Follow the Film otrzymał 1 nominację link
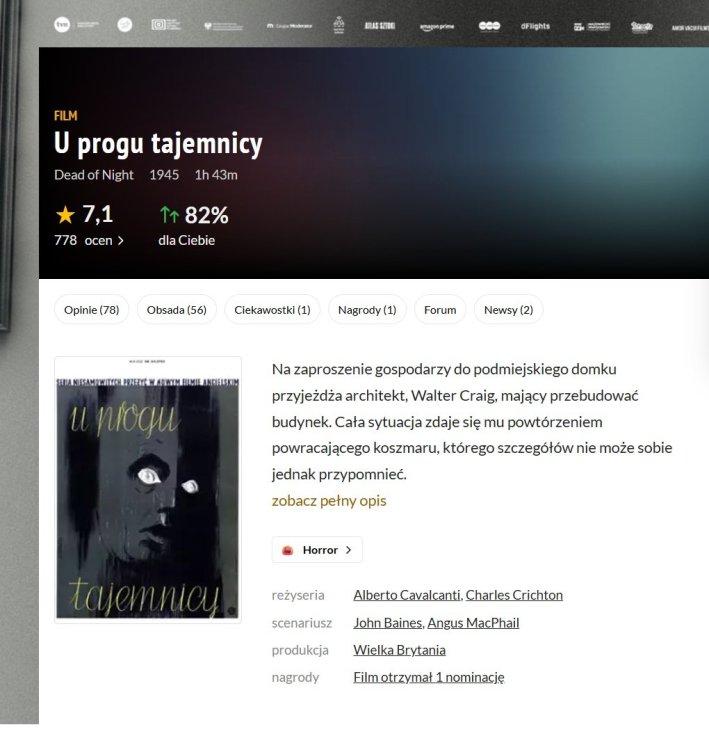Viewport: 709px width, 750px height. [428, 677]
